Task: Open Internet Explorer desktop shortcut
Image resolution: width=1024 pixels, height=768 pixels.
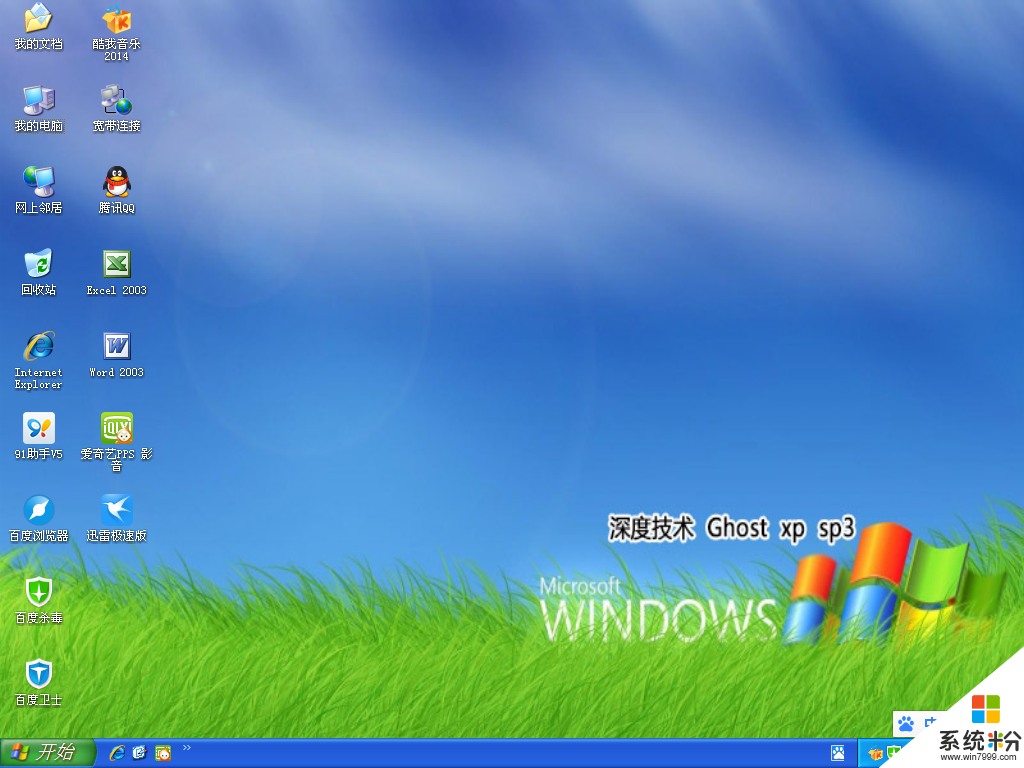Action: click(38, 347)
